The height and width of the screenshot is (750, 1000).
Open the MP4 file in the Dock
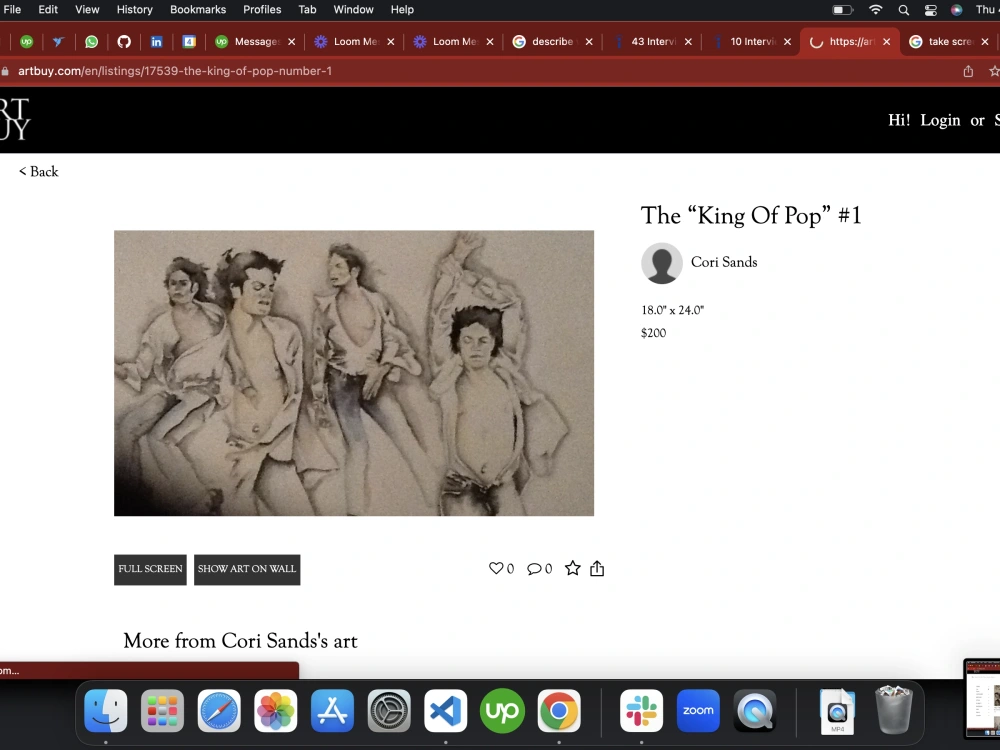click(x=837, y=711)
